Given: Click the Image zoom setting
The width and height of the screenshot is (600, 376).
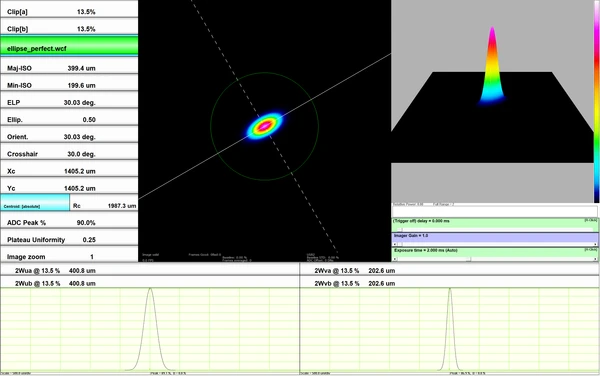Looking at the screenshot, I should click(69, 256).
